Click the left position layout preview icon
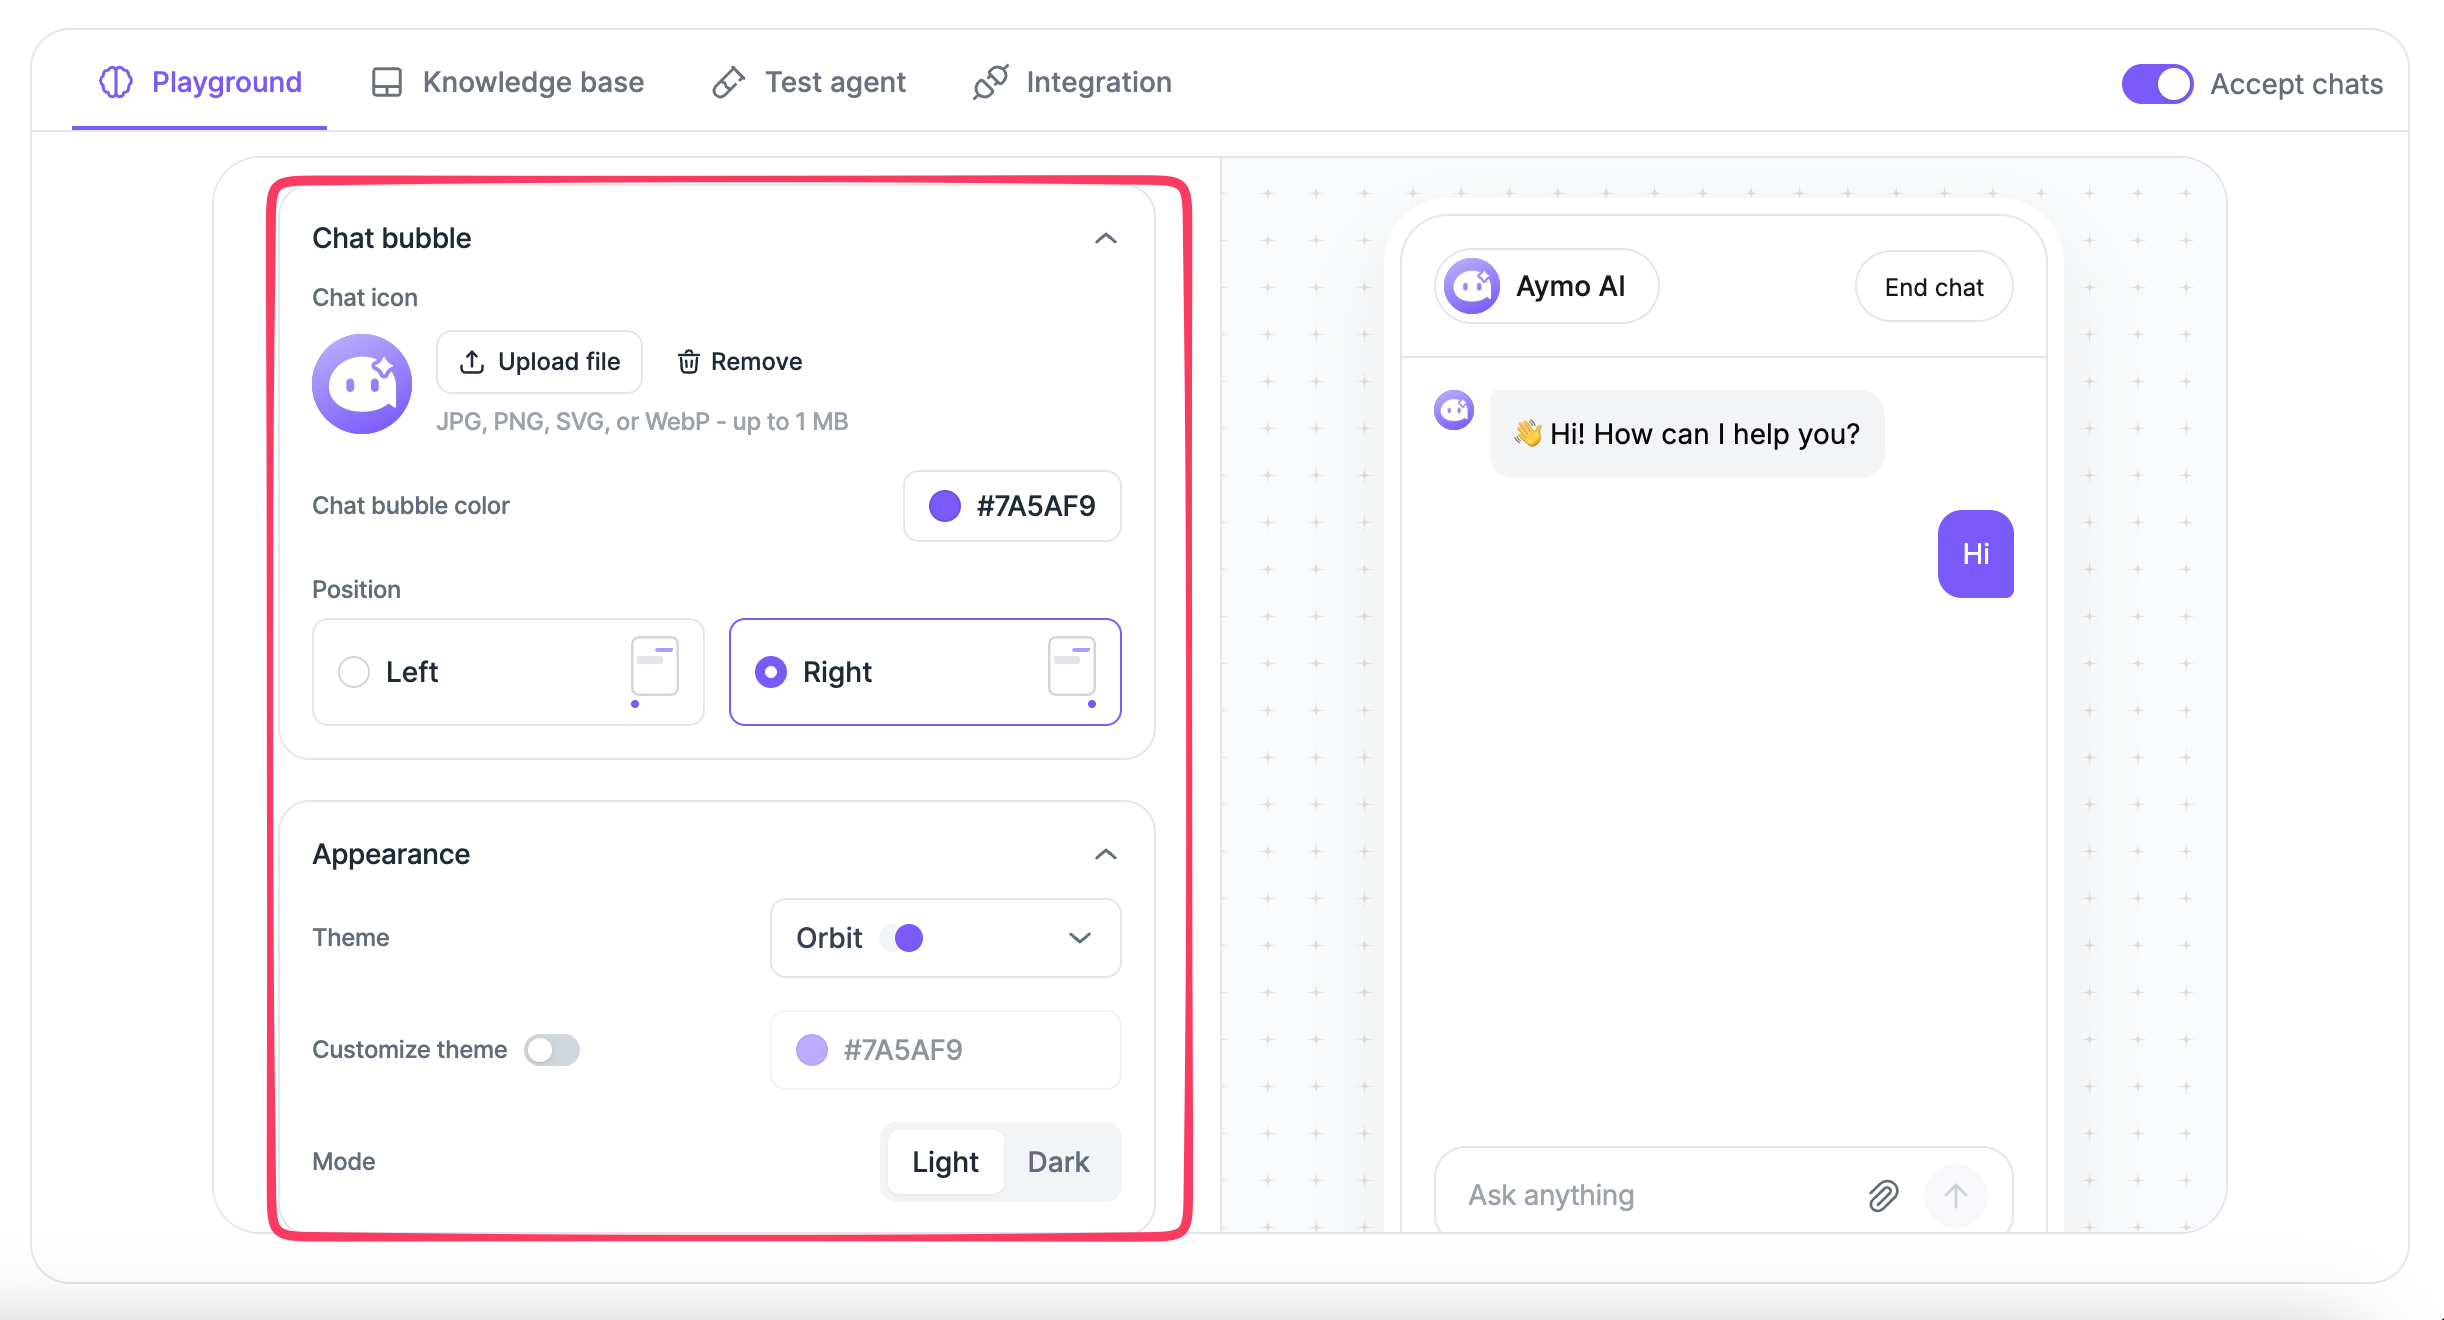The height and width of the screenshot is (1320, 2444). 654,671
